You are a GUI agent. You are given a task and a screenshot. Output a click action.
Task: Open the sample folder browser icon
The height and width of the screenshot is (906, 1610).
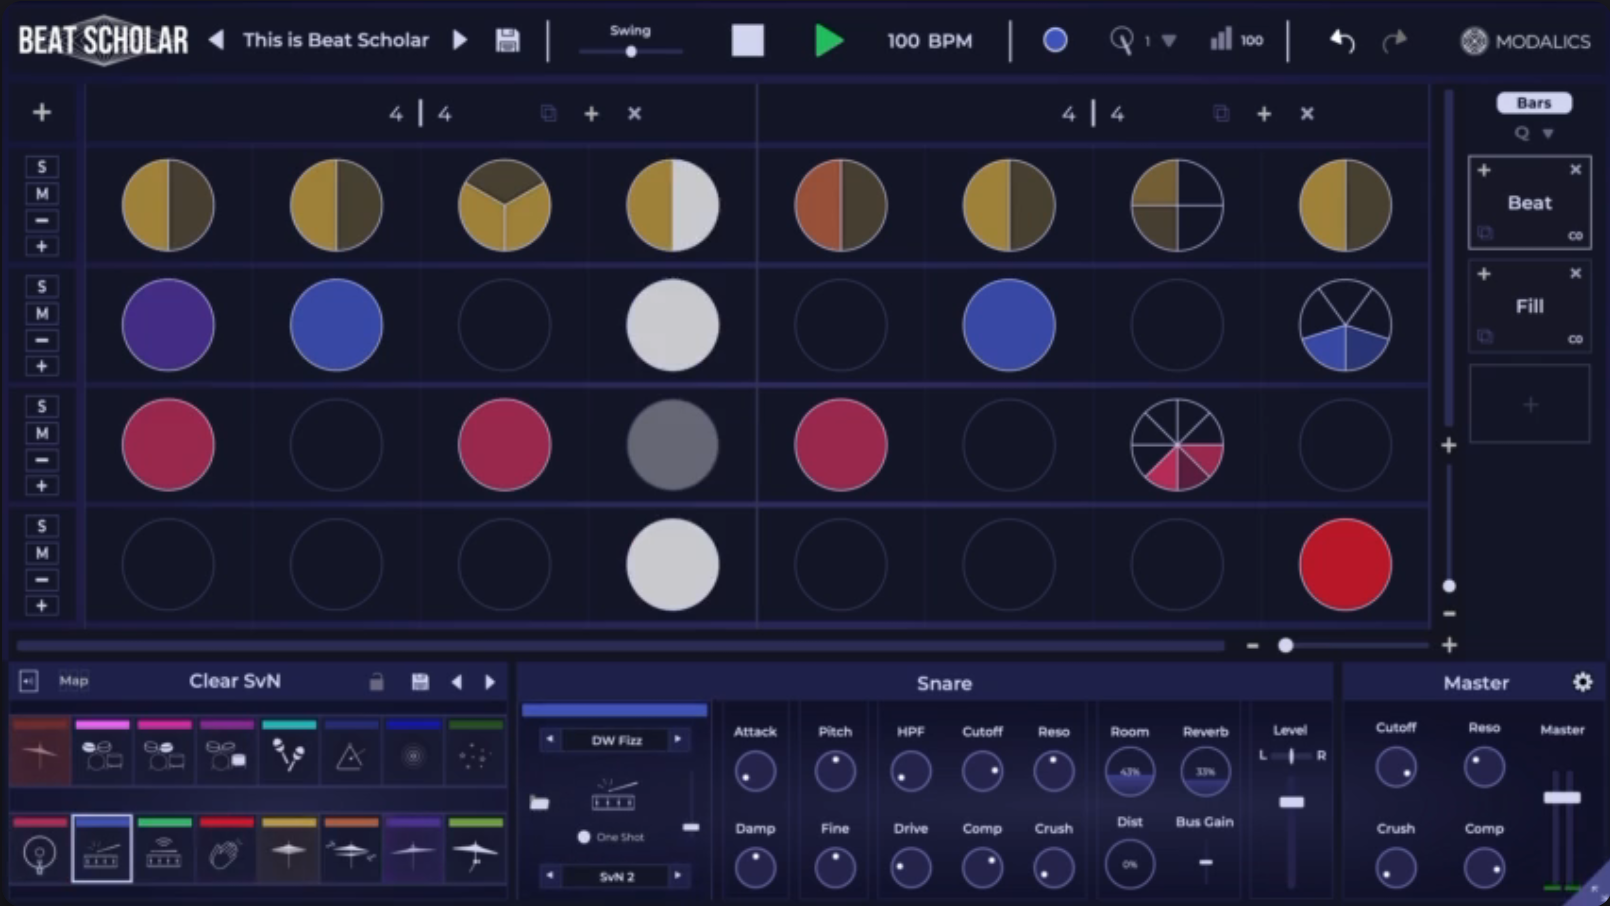(539, 802)
